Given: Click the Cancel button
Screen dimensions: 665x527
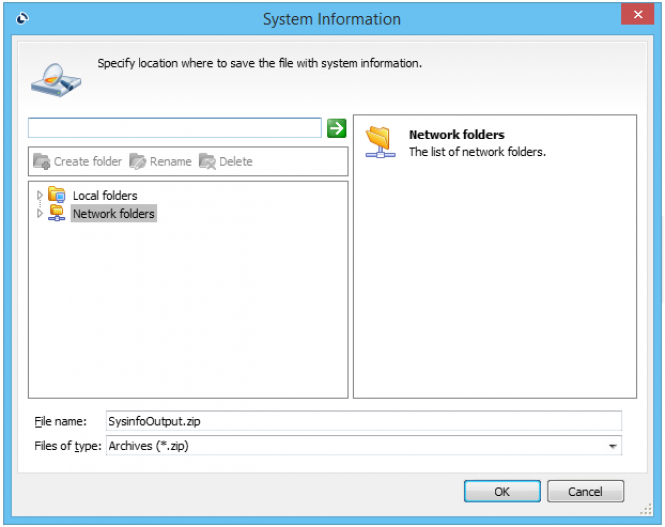Looking at the screenshot, I should coord(585,491).
